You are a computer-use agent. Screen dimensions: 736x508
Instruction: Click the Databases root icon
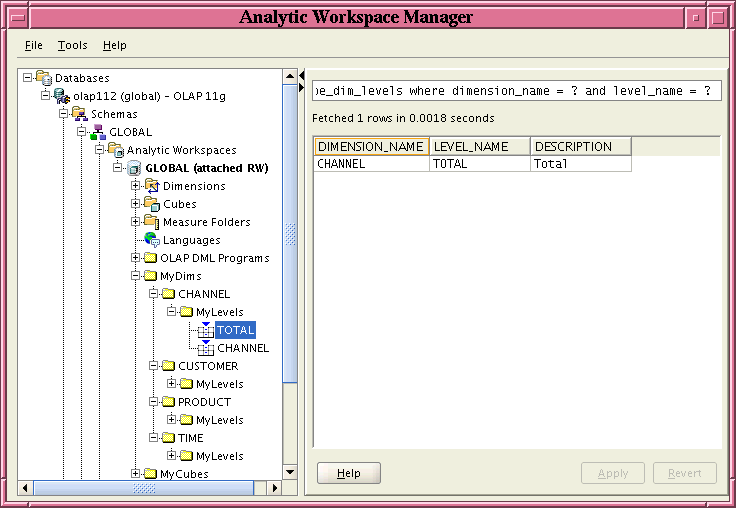(43, 78)
